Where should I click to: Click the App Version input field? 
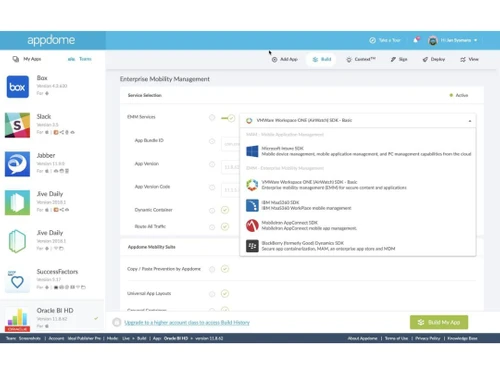(230, 167)
